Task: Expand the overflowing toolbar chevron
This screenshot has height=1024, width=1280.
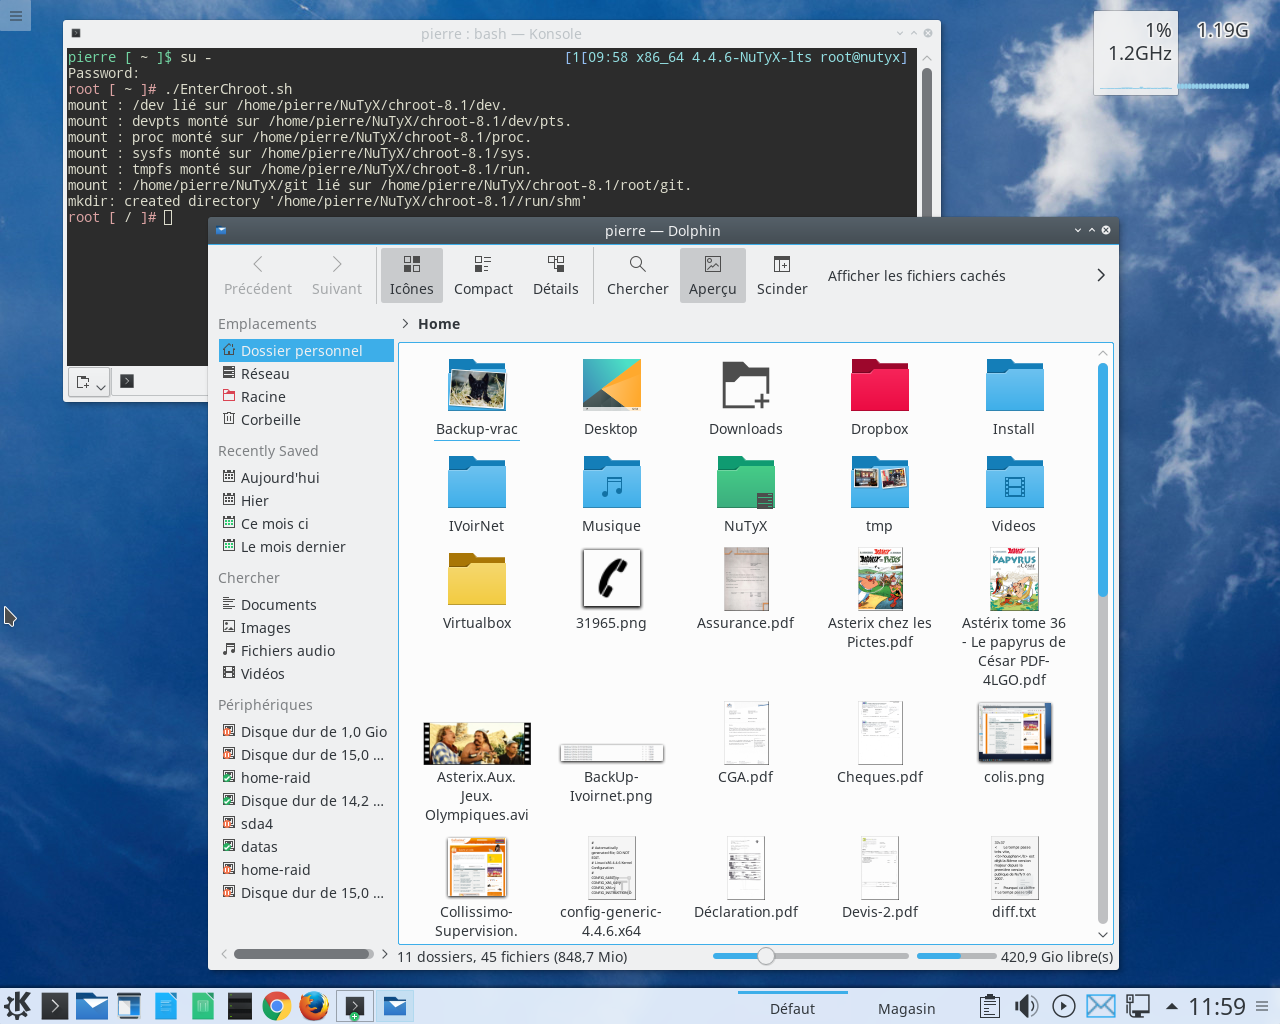Action: (x=1101, y=275)
